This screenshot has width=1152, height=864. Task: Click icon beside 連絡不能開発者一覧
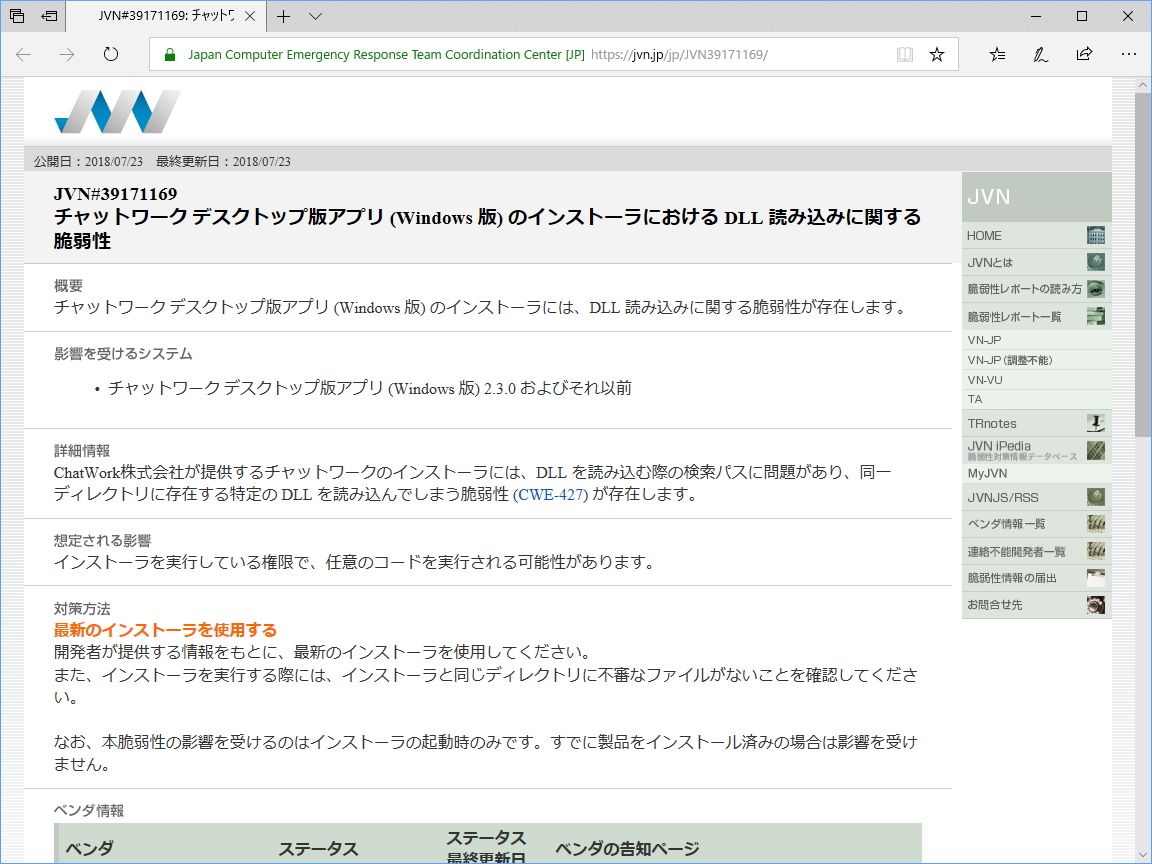click(1095, 551)
